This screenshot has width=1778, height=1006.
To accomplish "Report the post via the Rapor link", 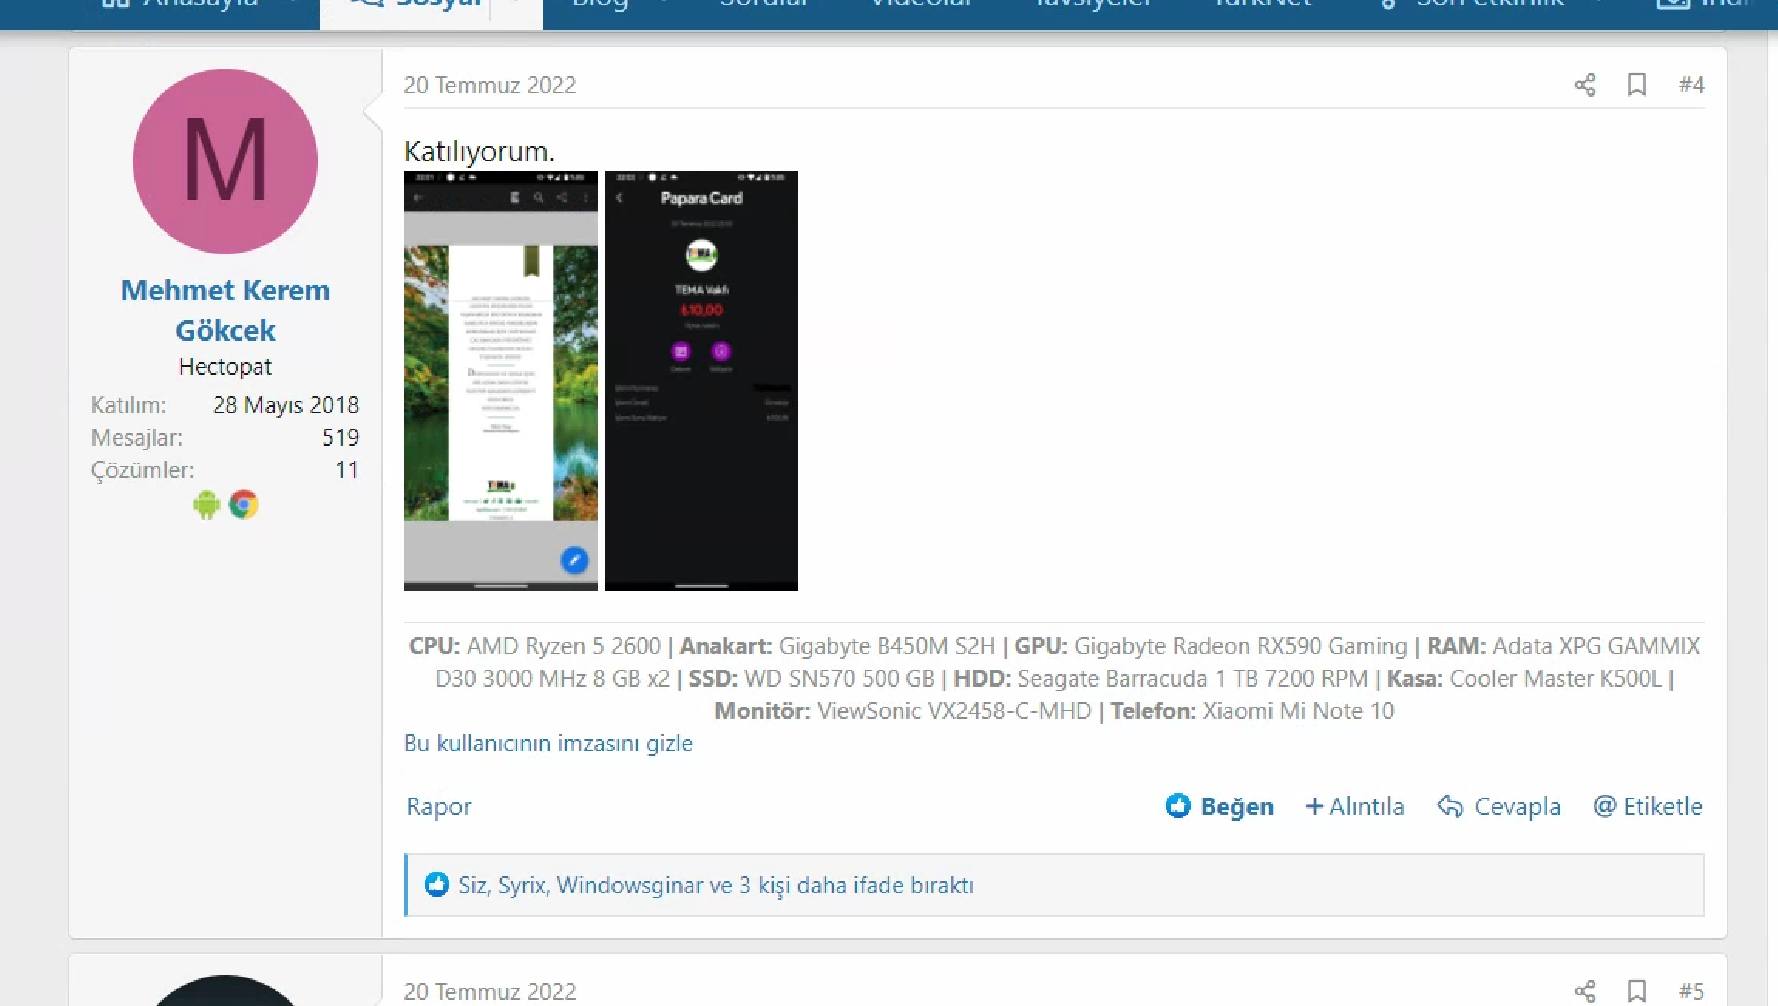I will 438,806.
